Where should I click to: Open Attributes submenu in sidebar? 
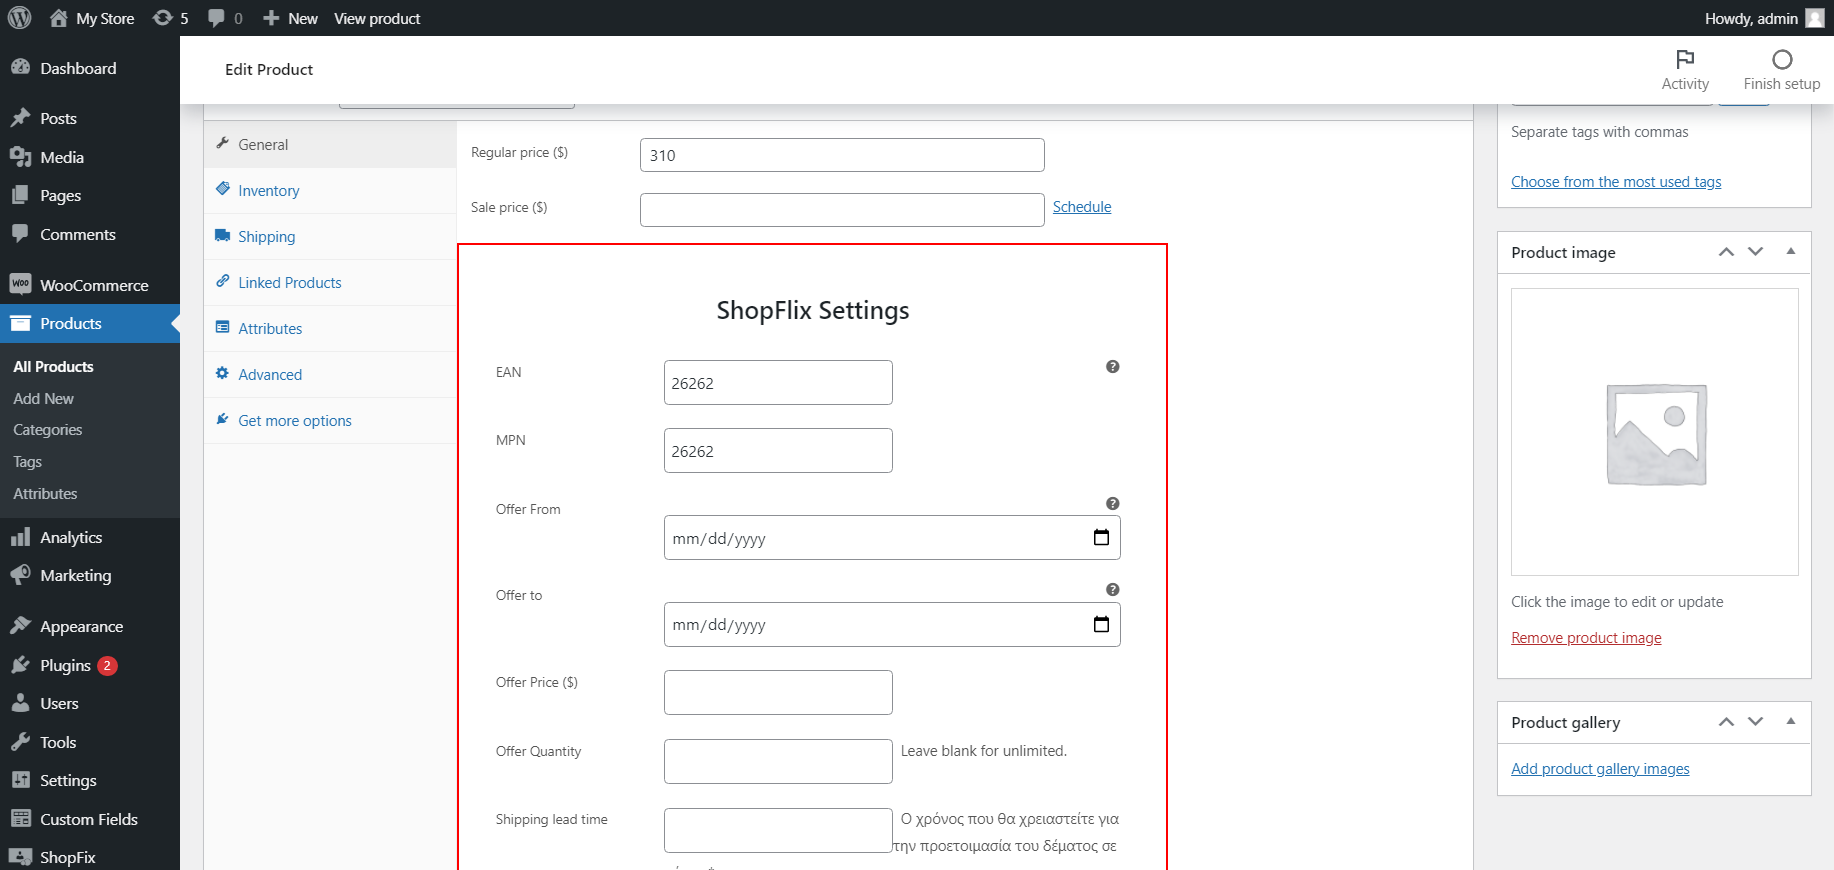click(45, 494)
